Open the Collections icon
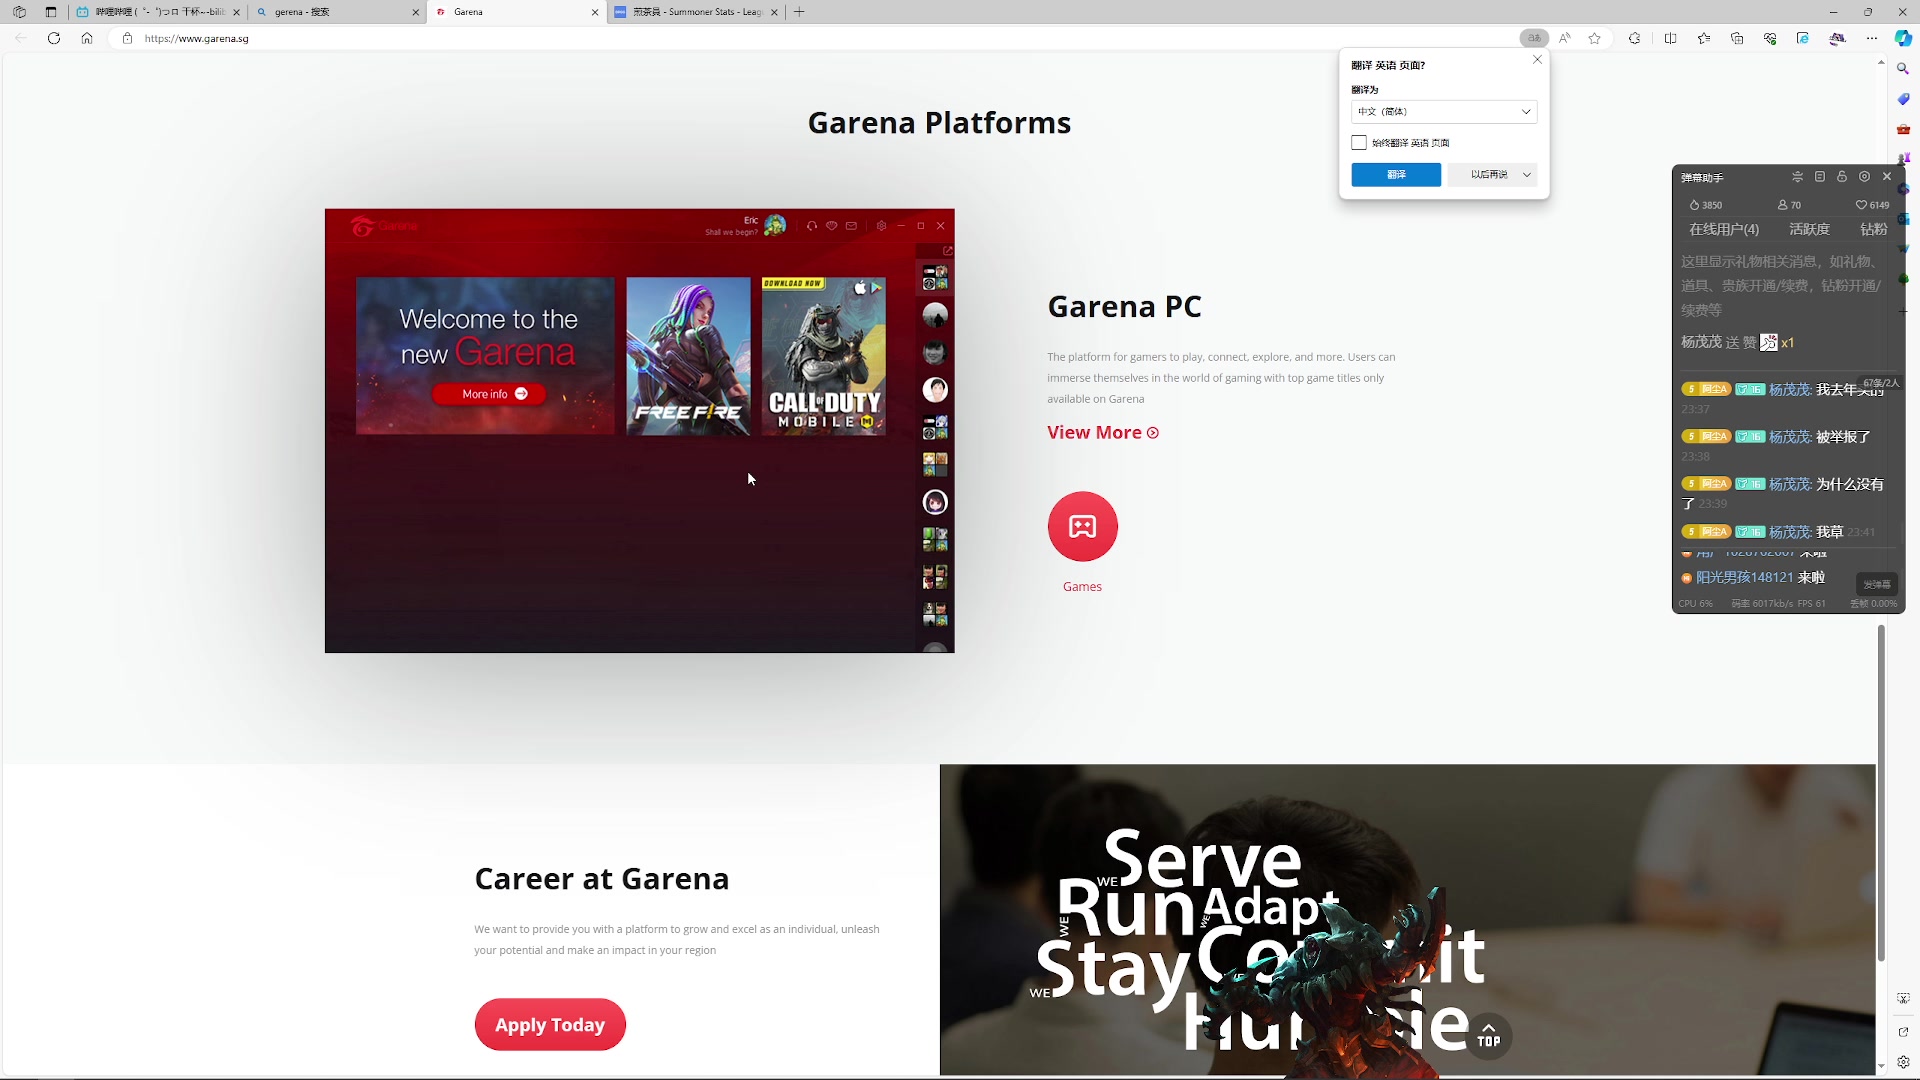Viewport: 1920px width, 1080px height. 1737,38
